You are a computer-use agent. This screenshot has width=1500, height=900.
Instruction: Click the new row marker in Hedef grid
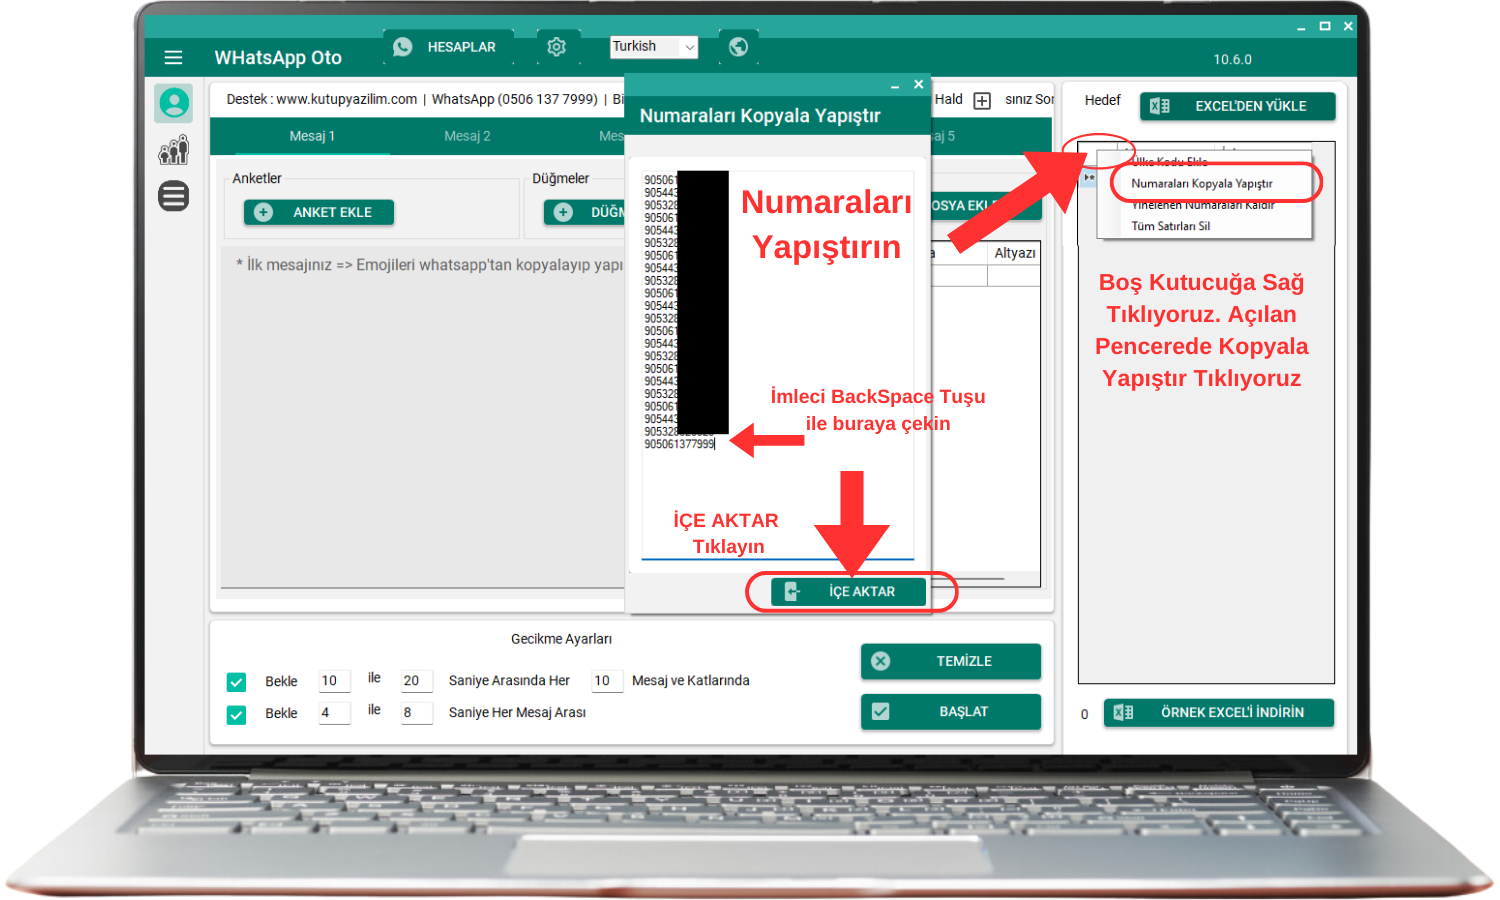(1089, 177)
